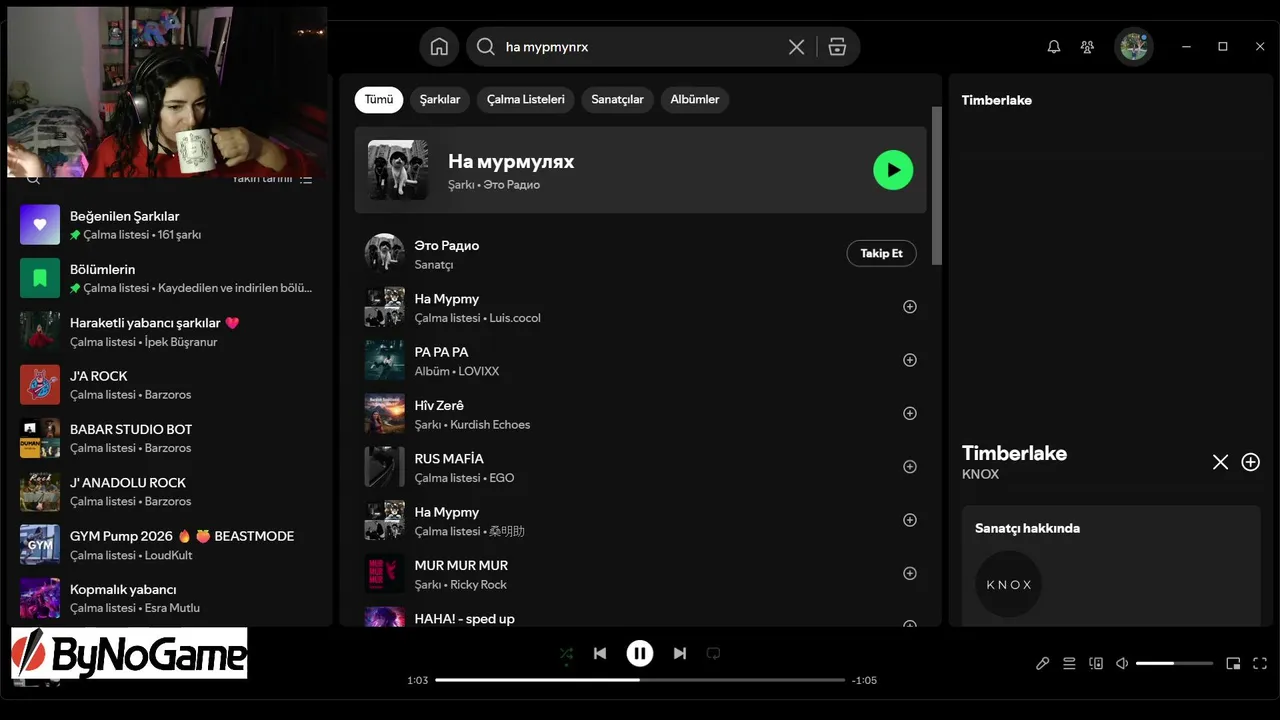Toggle shuffle playback
The height and width of the screenshot is (720, 1280).
click(566, 654)
